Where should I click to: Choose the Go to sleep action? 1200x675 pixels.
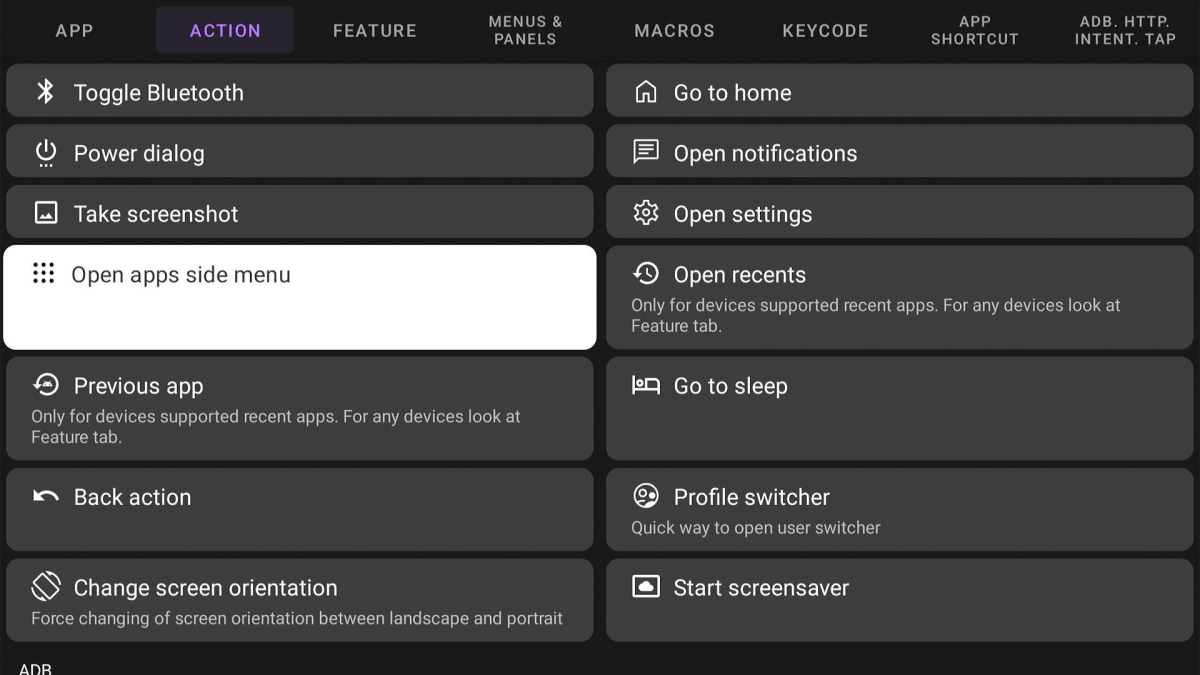click(900, 408)
